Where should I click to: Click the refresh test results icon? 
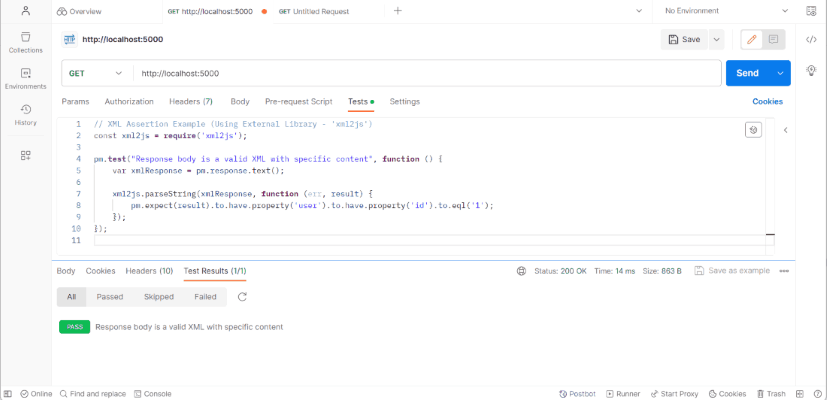click(x=242, y=297)
